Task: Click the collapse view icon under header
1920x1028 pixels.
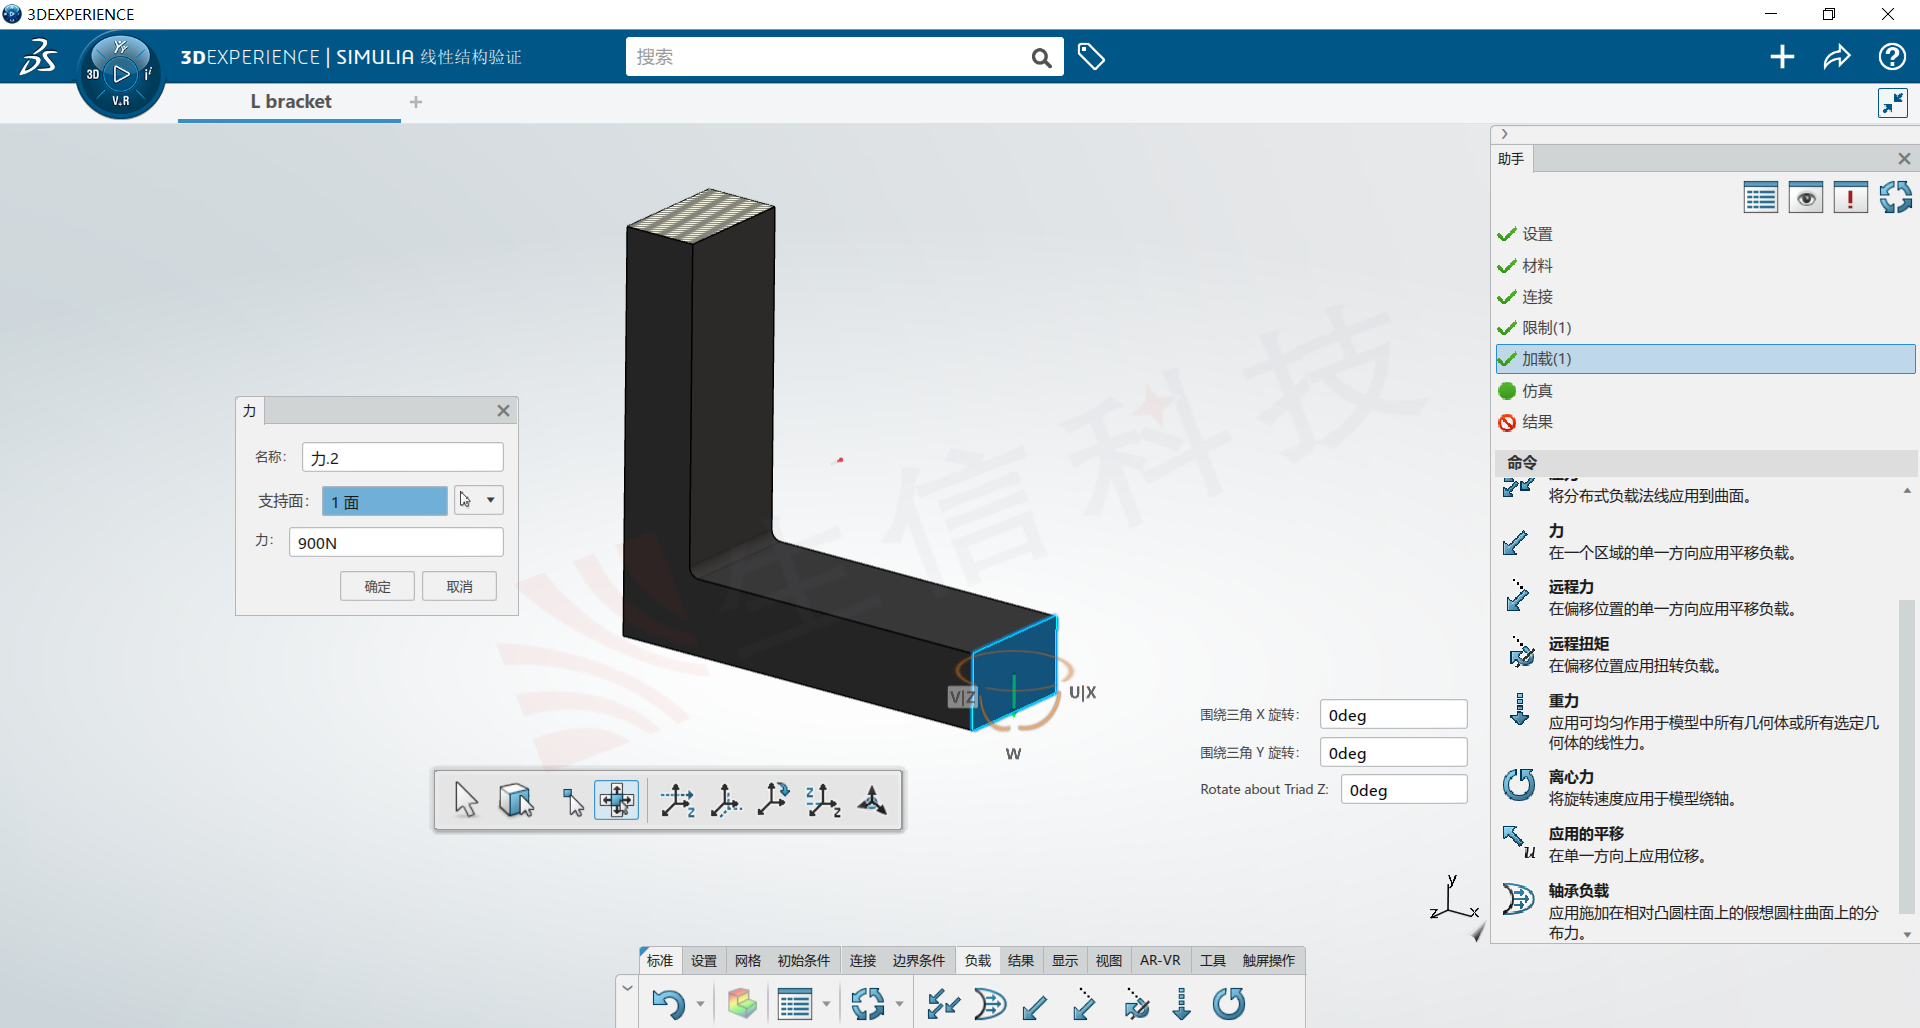Action: point(1893,103)
